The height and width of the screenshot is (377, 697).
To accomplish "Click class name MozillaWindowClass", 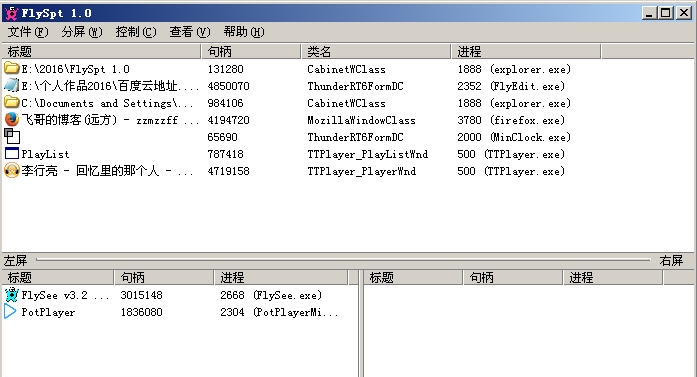I will 361,120.
